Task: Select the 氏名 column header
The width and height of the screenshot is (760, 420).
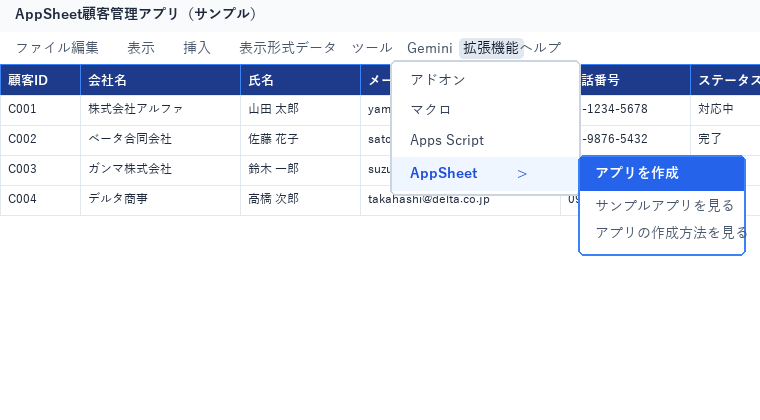Action: (x=301, y=80)
